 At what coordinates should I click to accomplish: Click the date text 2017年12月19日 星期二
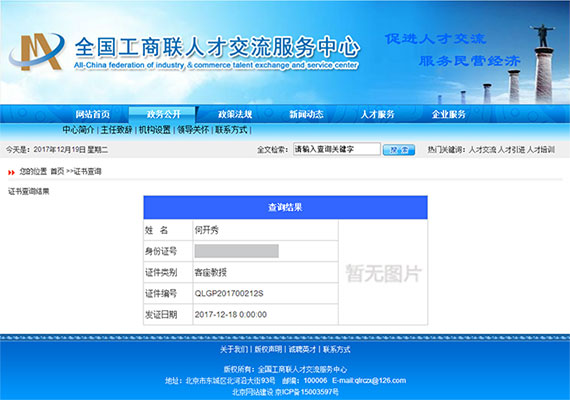(71, 149)
